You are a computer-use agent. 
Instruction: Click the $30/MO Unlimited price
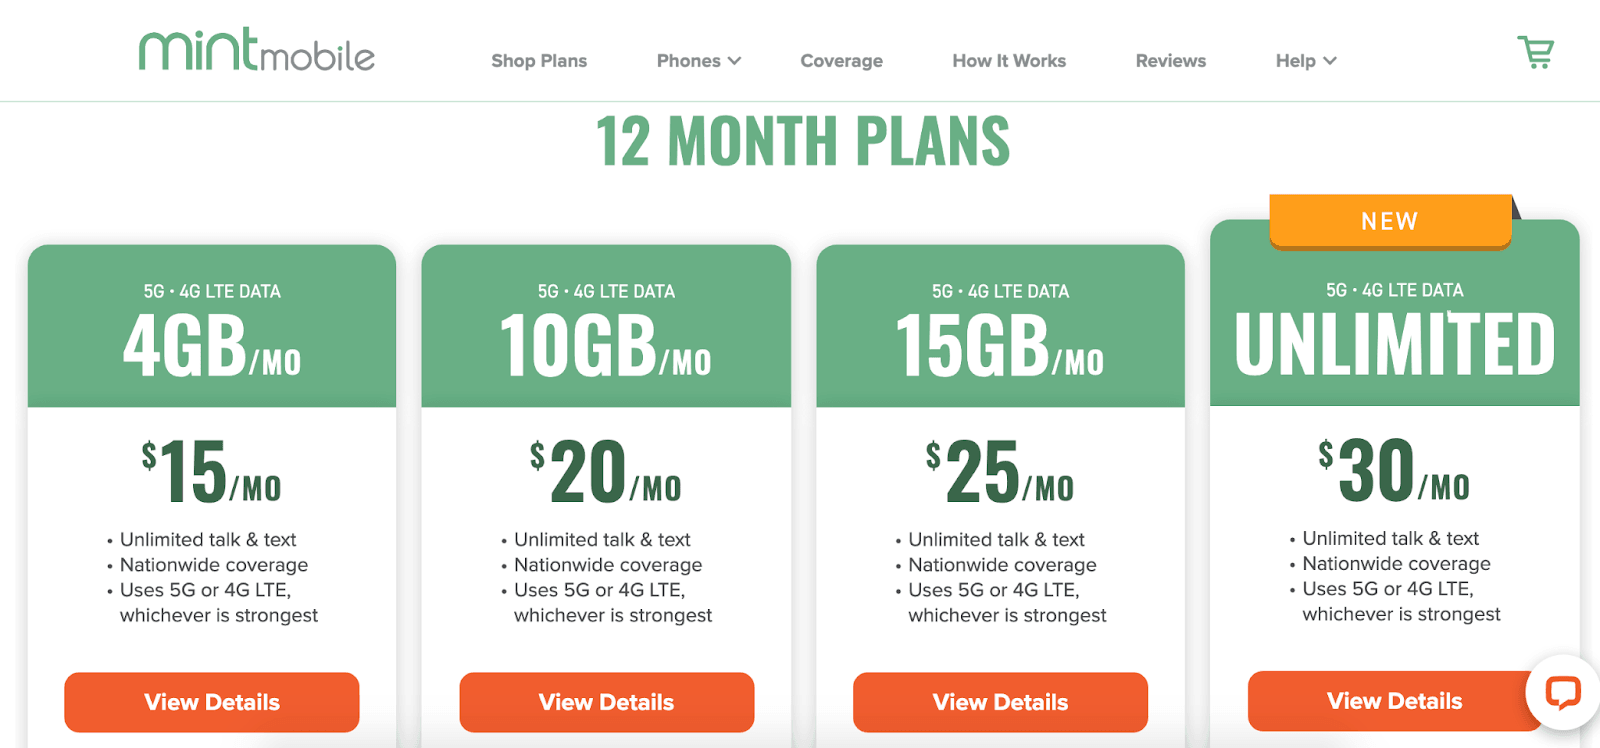(1392, 470)
